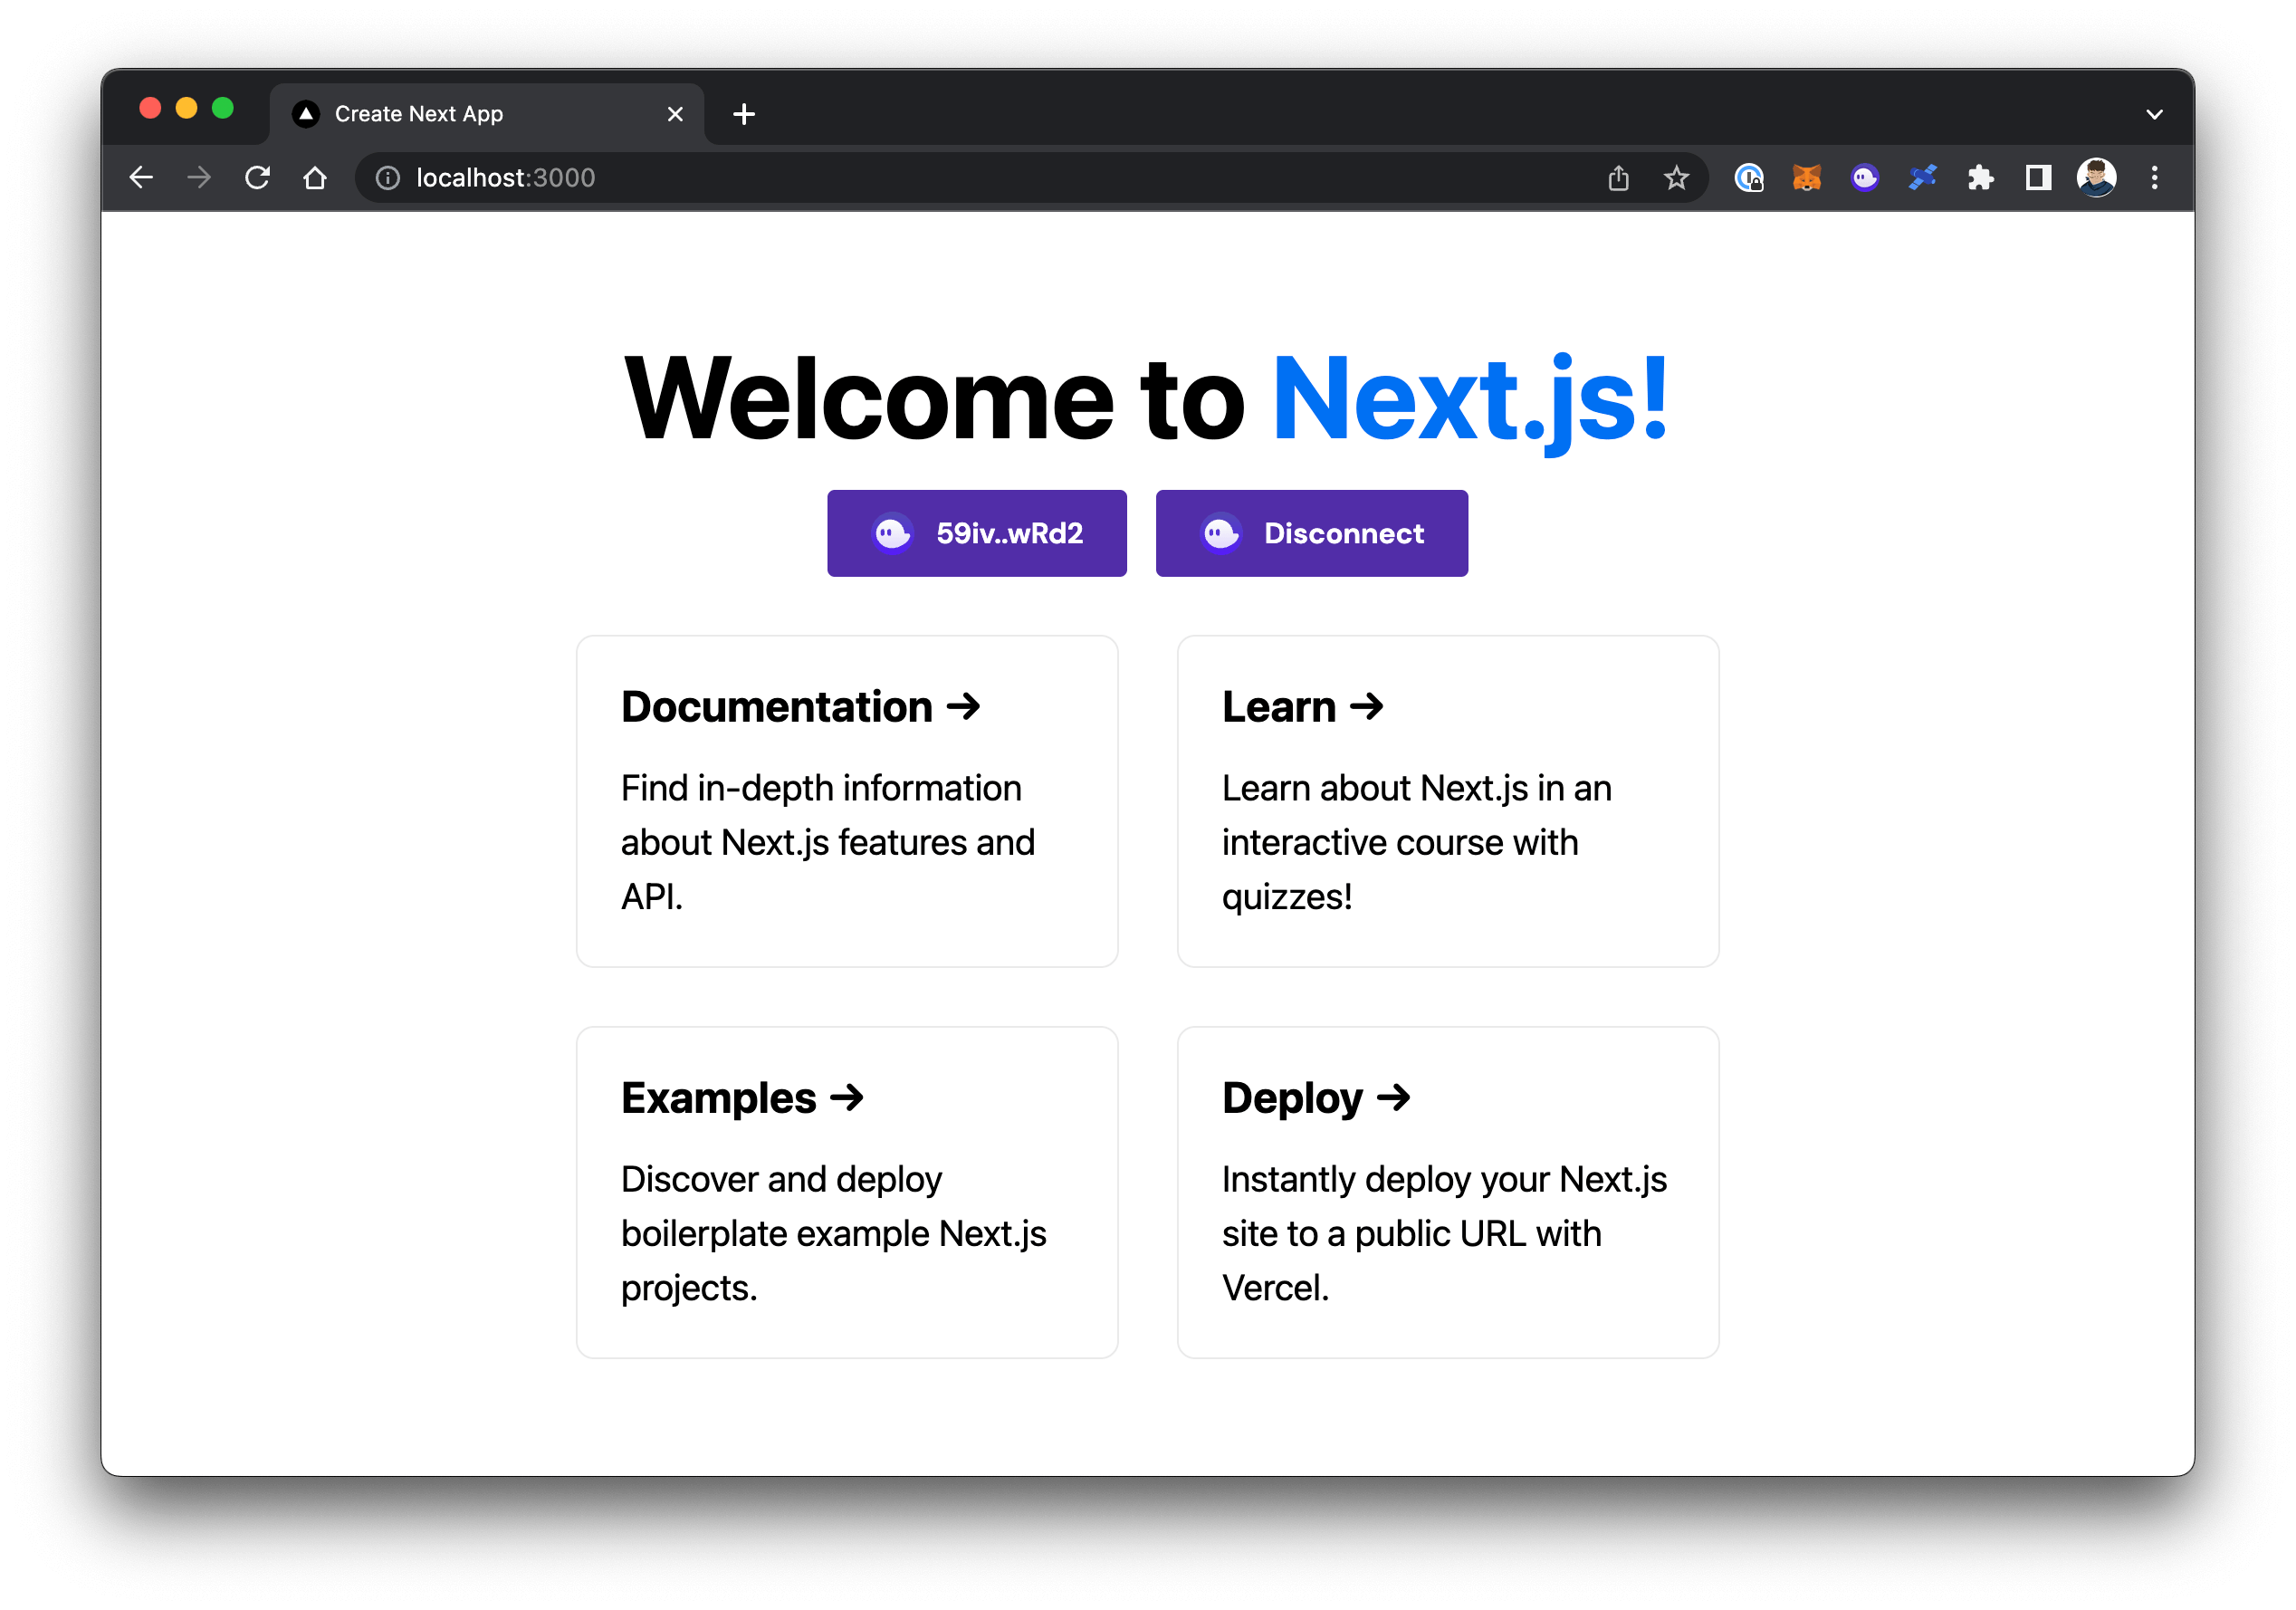Open the Extensions puzzle menu
2296x1610 pixels.
click(x=1980, y=178)
